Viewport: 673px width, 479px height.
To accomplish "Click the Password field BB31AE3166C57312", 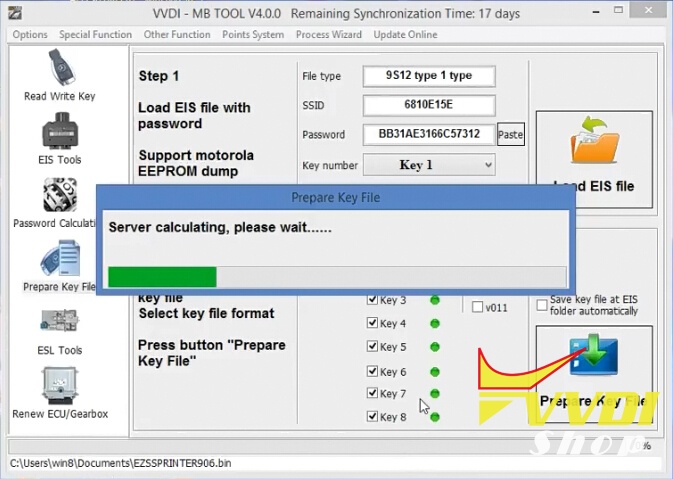I will (x=429, y=134).
